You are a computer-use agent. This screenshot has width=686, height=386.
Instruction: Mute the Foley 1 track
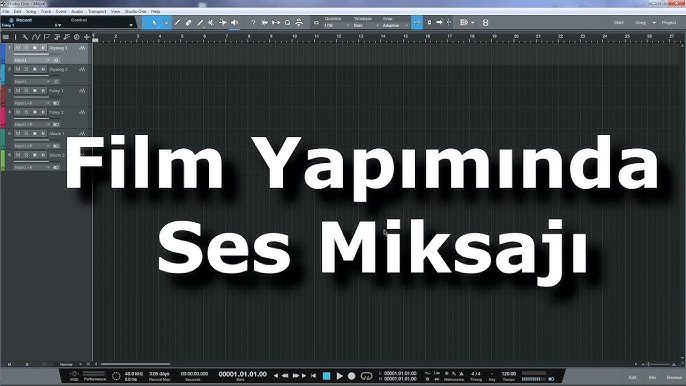click(18, 91)
